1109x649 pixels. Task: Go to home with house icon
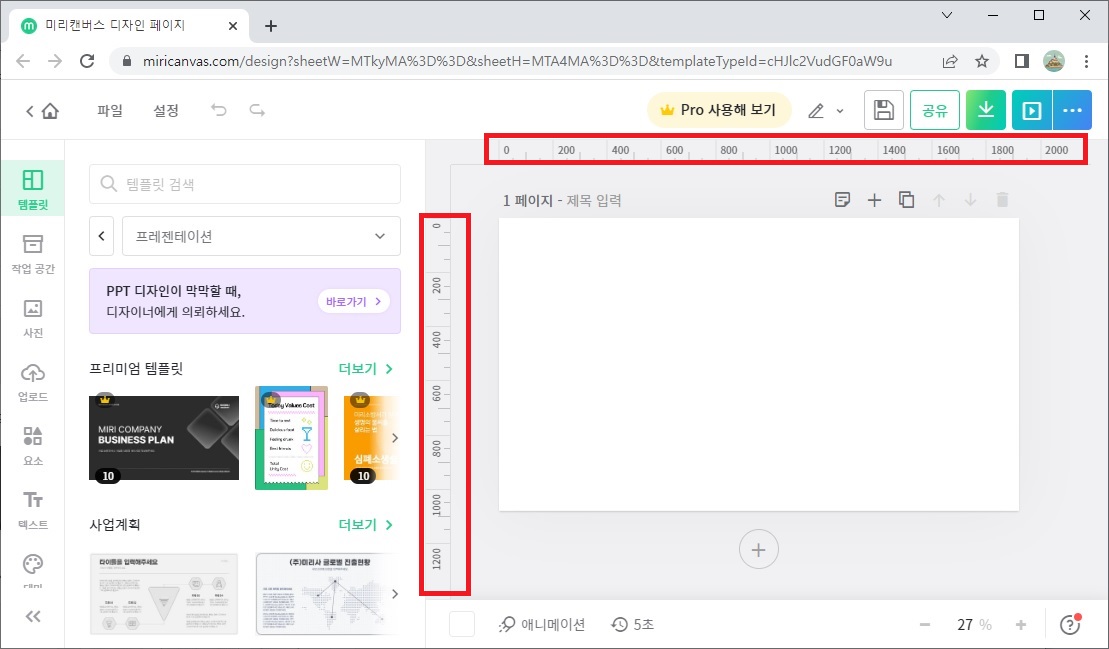coord(50,111)
